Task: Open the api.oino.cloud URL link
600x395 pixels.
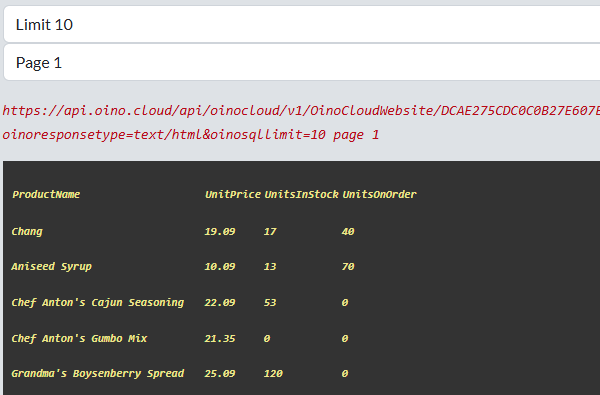Action: [301, 111]
